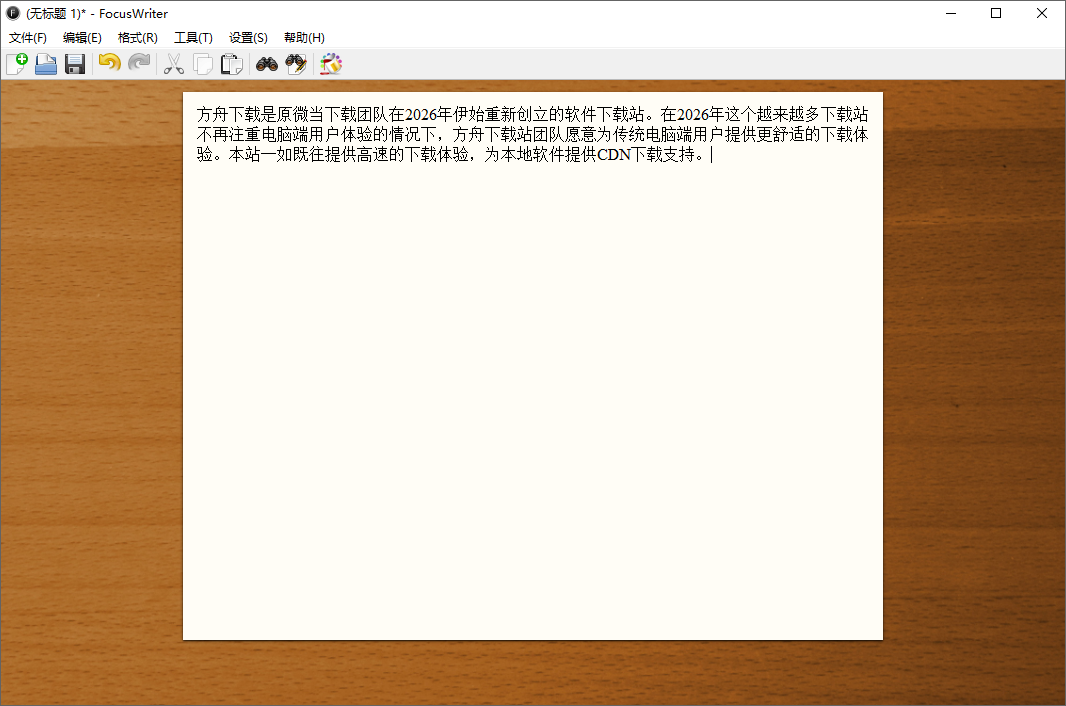The image size is (1066, 706).
Task: Open the 文件(F) menu
Action: [28, 37]
